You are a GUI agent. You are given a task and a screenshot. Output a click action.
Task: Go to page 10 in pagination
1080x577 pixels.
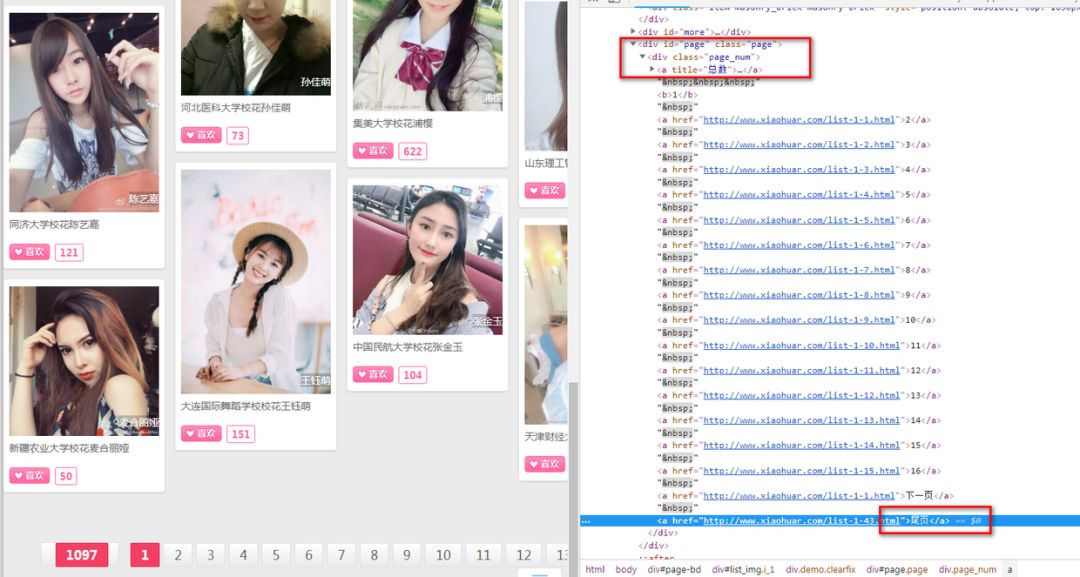443,555
